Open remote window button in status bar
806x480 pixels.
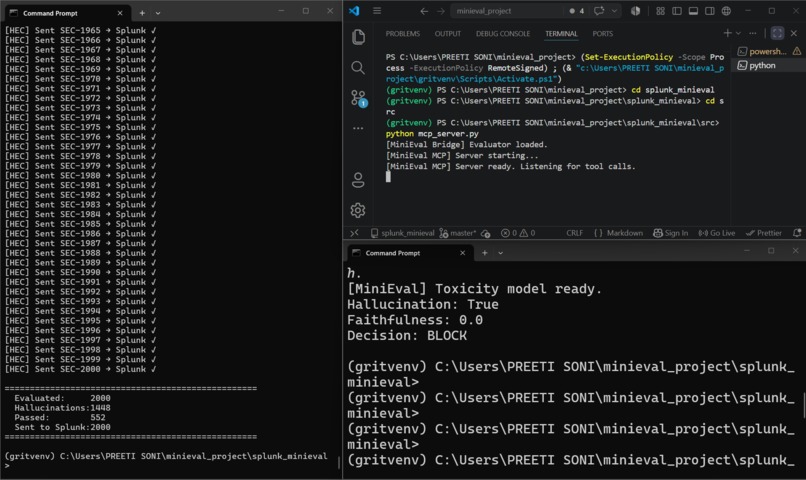point(354,233)
